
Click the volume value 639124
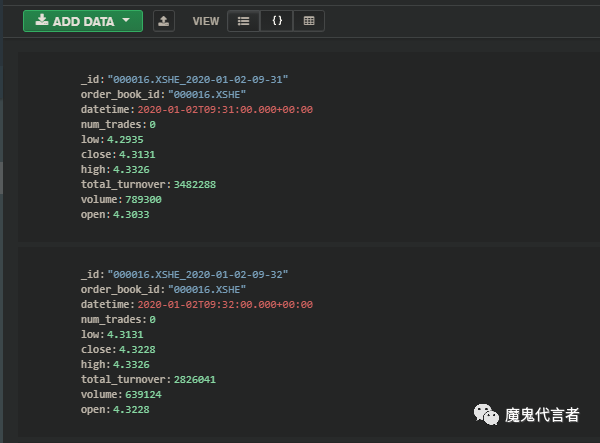tap(138, 395)
